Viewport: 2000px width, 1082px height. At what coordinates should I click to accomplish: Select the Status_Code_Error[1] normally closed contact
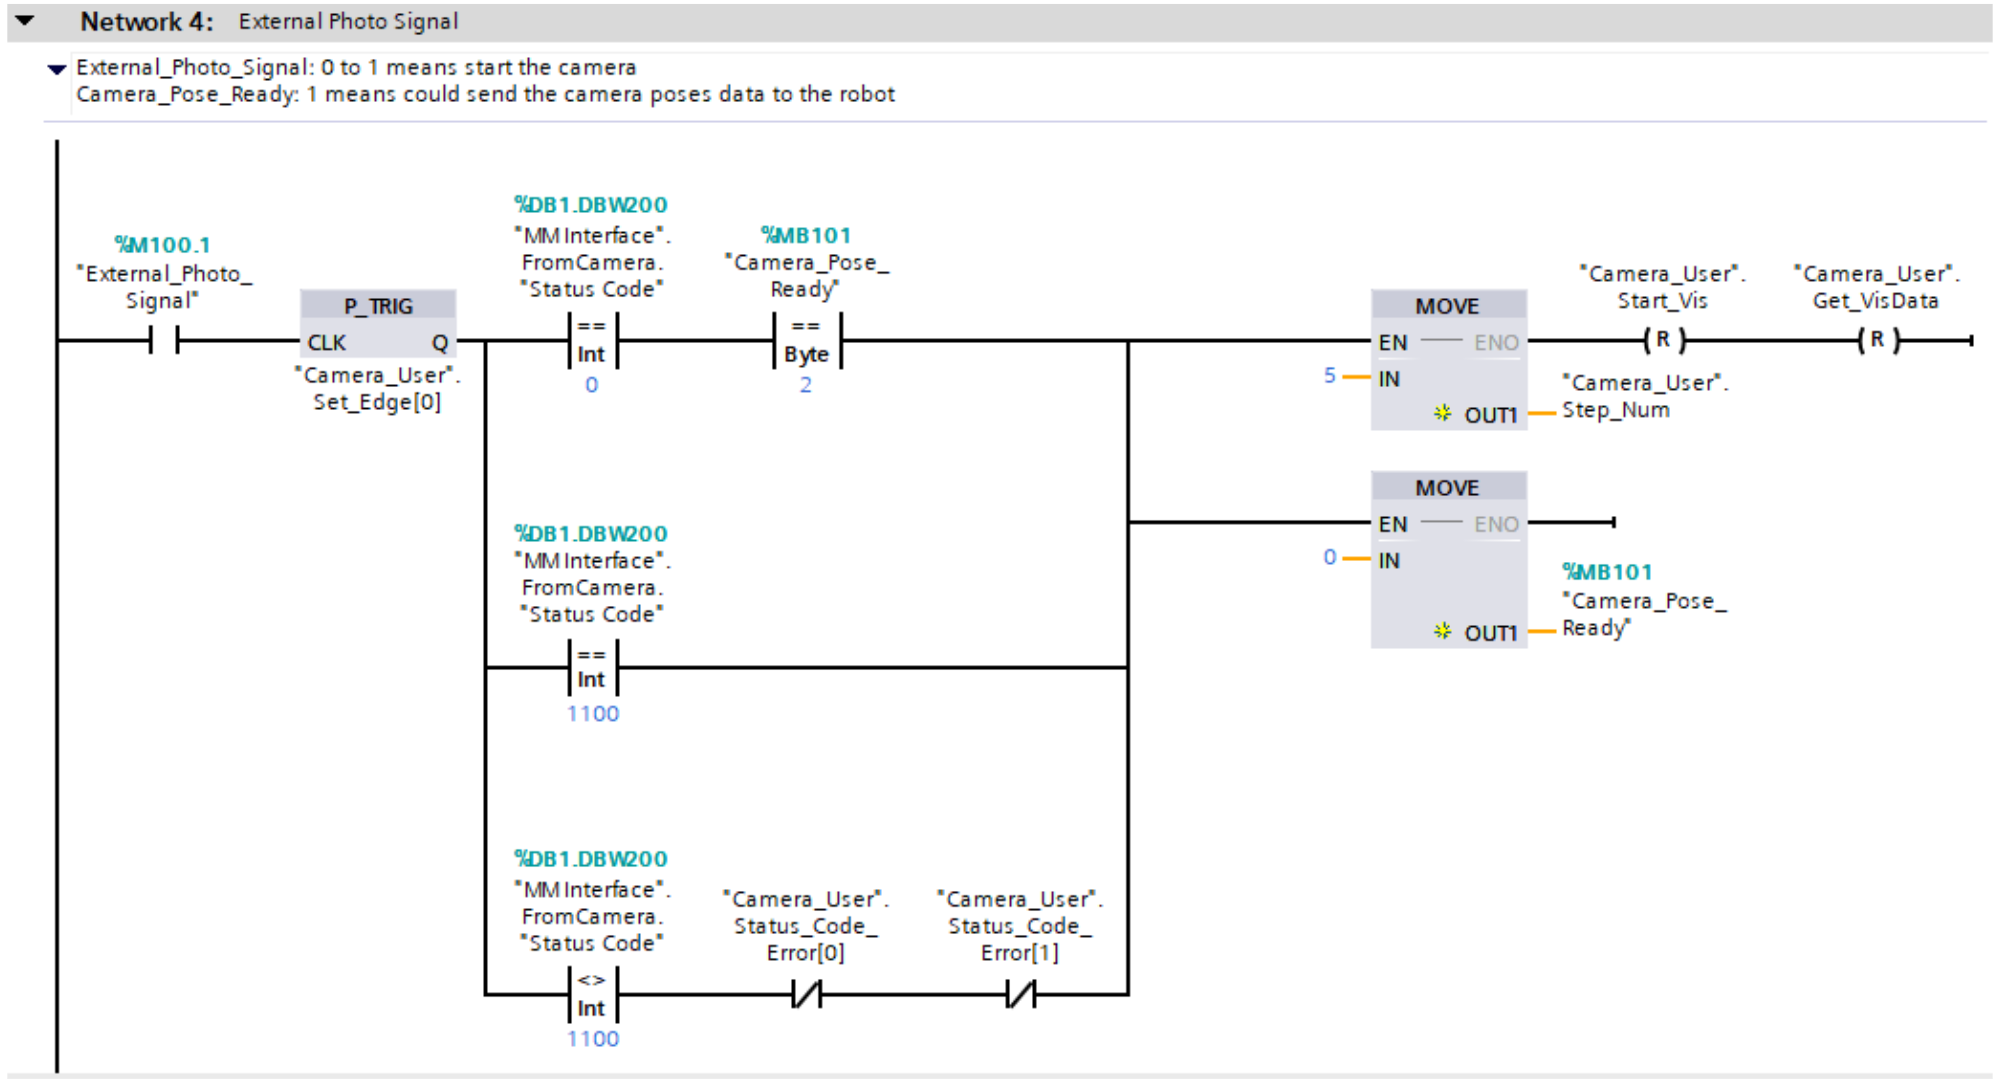[x=1020, y=994]
